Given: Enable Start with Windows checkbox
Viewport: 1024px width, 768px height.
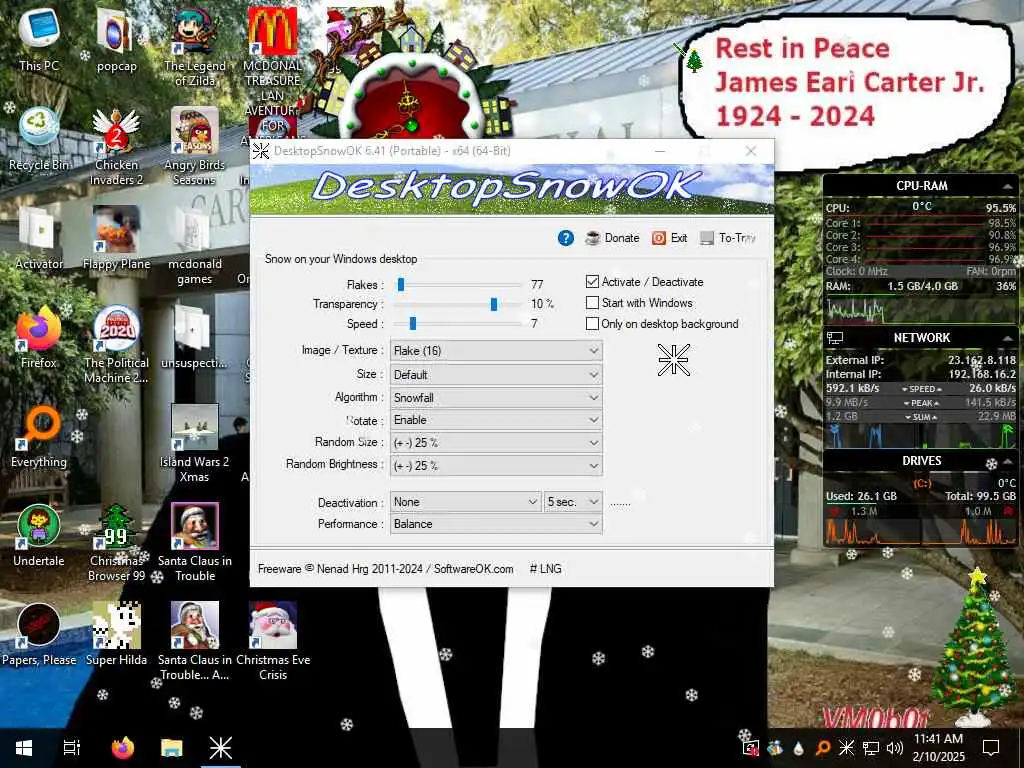Looking at the screenshot, I should pos(592,302).
